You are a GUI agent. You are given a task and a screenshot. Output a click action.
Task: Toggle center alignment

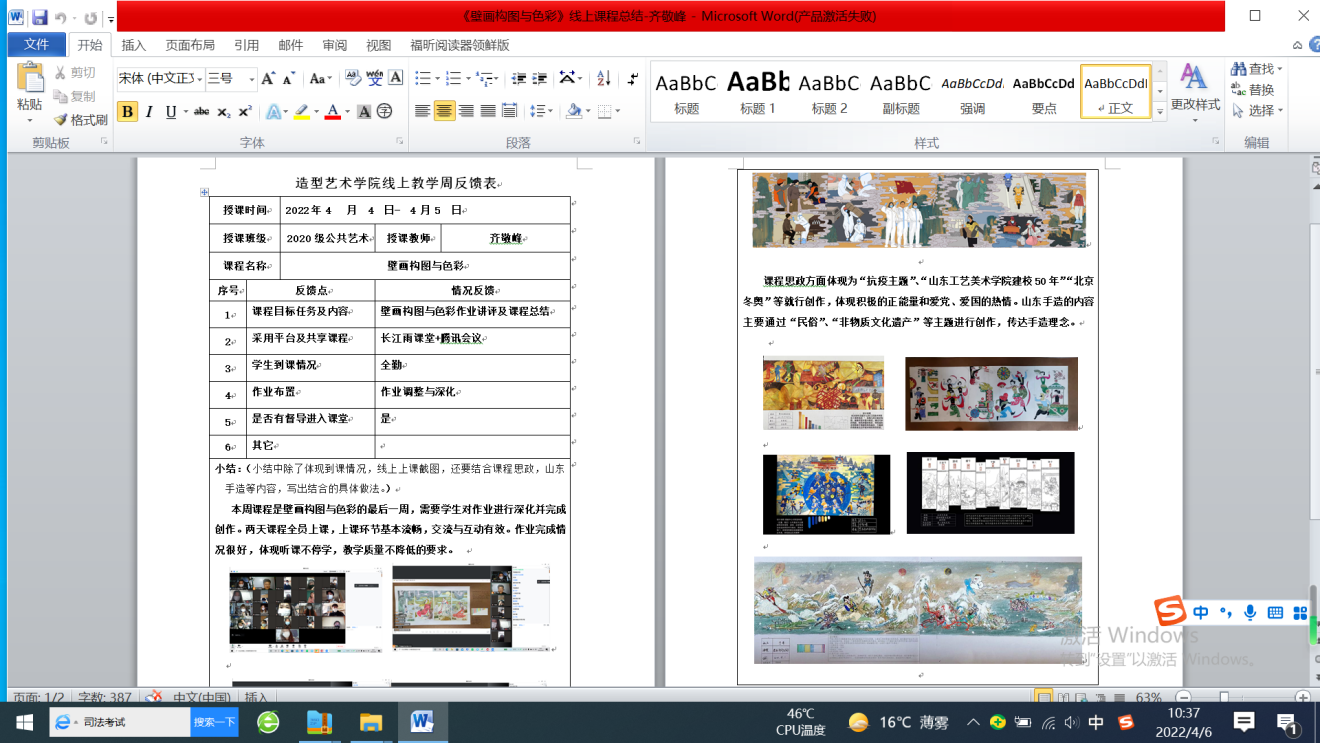[x=445, y=111]
